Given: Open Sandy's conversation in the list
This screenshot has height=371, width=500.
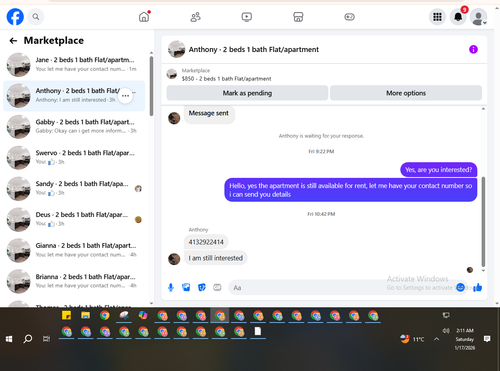Looking at the screenshot, I should tap(74, 188).
